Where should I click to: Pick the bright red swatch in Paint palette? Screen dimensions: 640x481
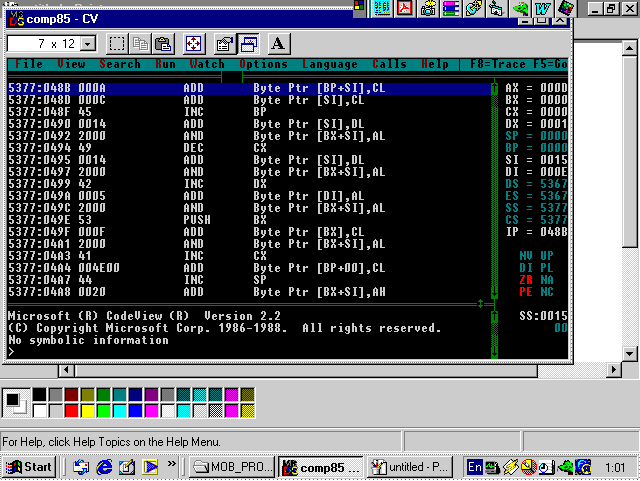pyautogui.click(x=71, y=411)
